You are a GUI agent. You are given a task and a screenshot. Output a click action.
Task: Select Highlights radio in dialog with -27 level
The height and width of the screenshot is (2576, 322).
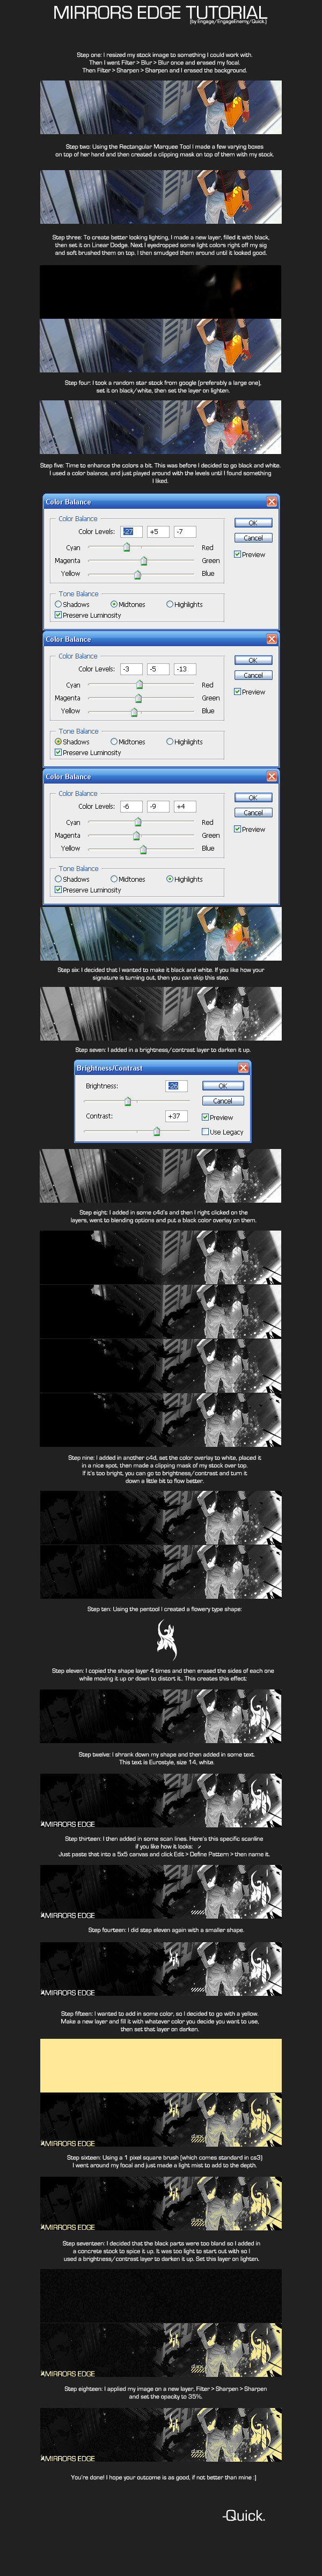(184, 604)
